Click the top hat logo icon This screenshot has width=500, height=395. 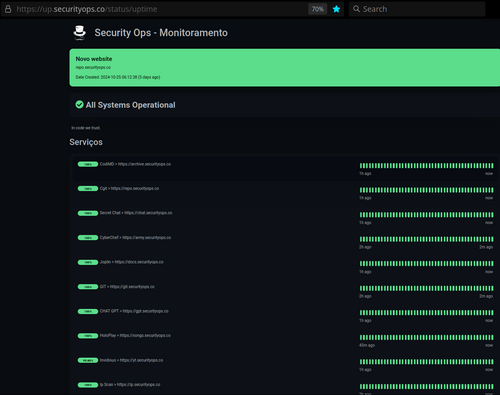[x=79, y=33]
